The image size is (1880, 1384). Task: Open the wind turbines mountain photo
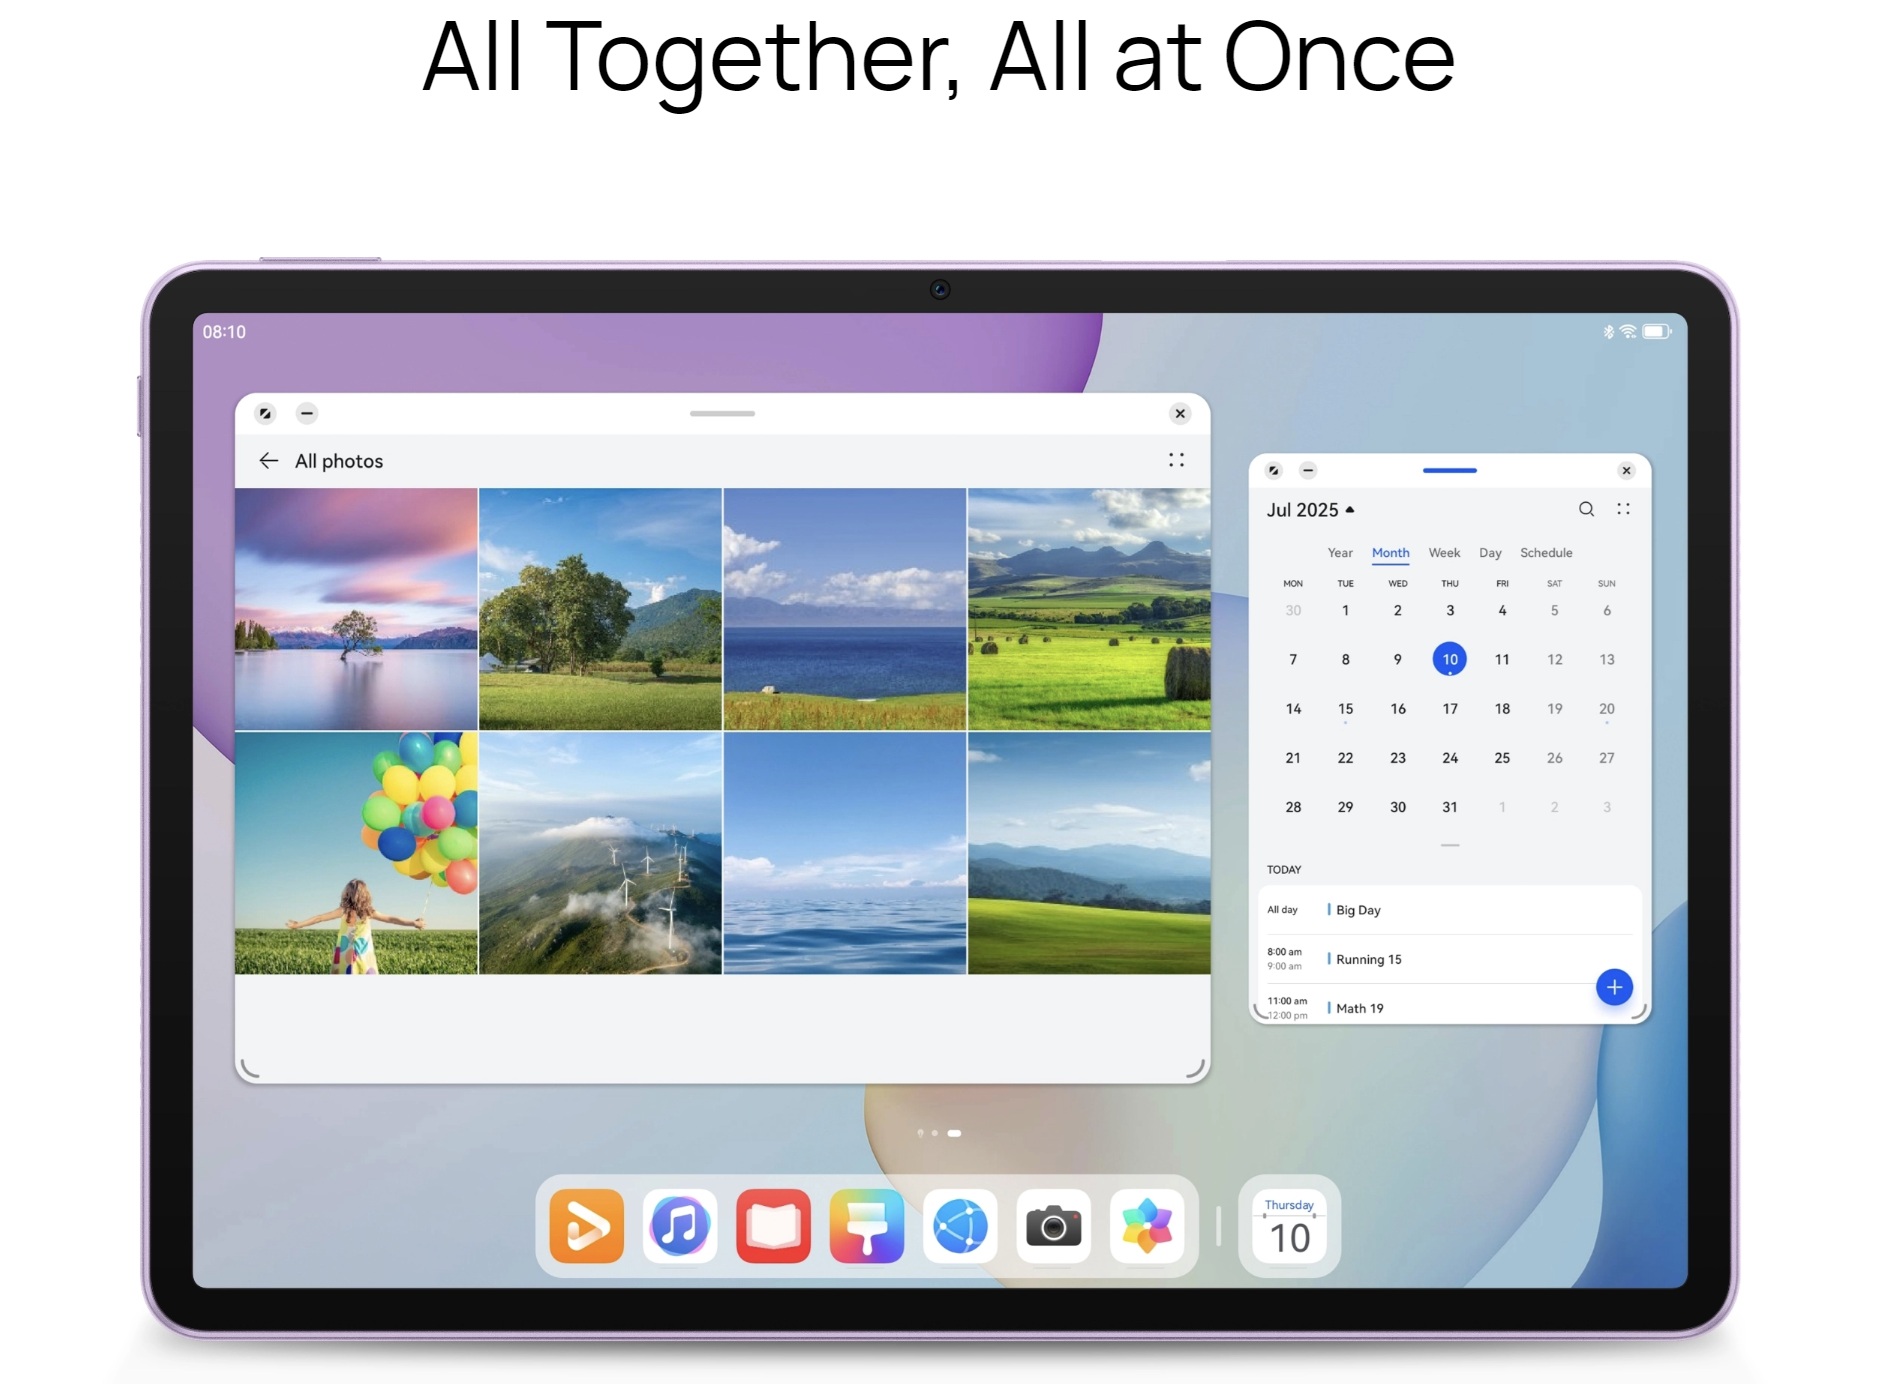pyautogui.click(x=600, y=853)
